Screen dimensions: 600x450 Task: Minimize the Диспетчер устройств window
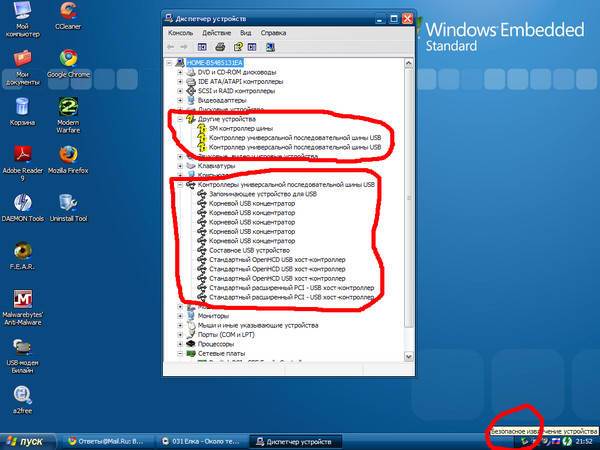(380, 19)
